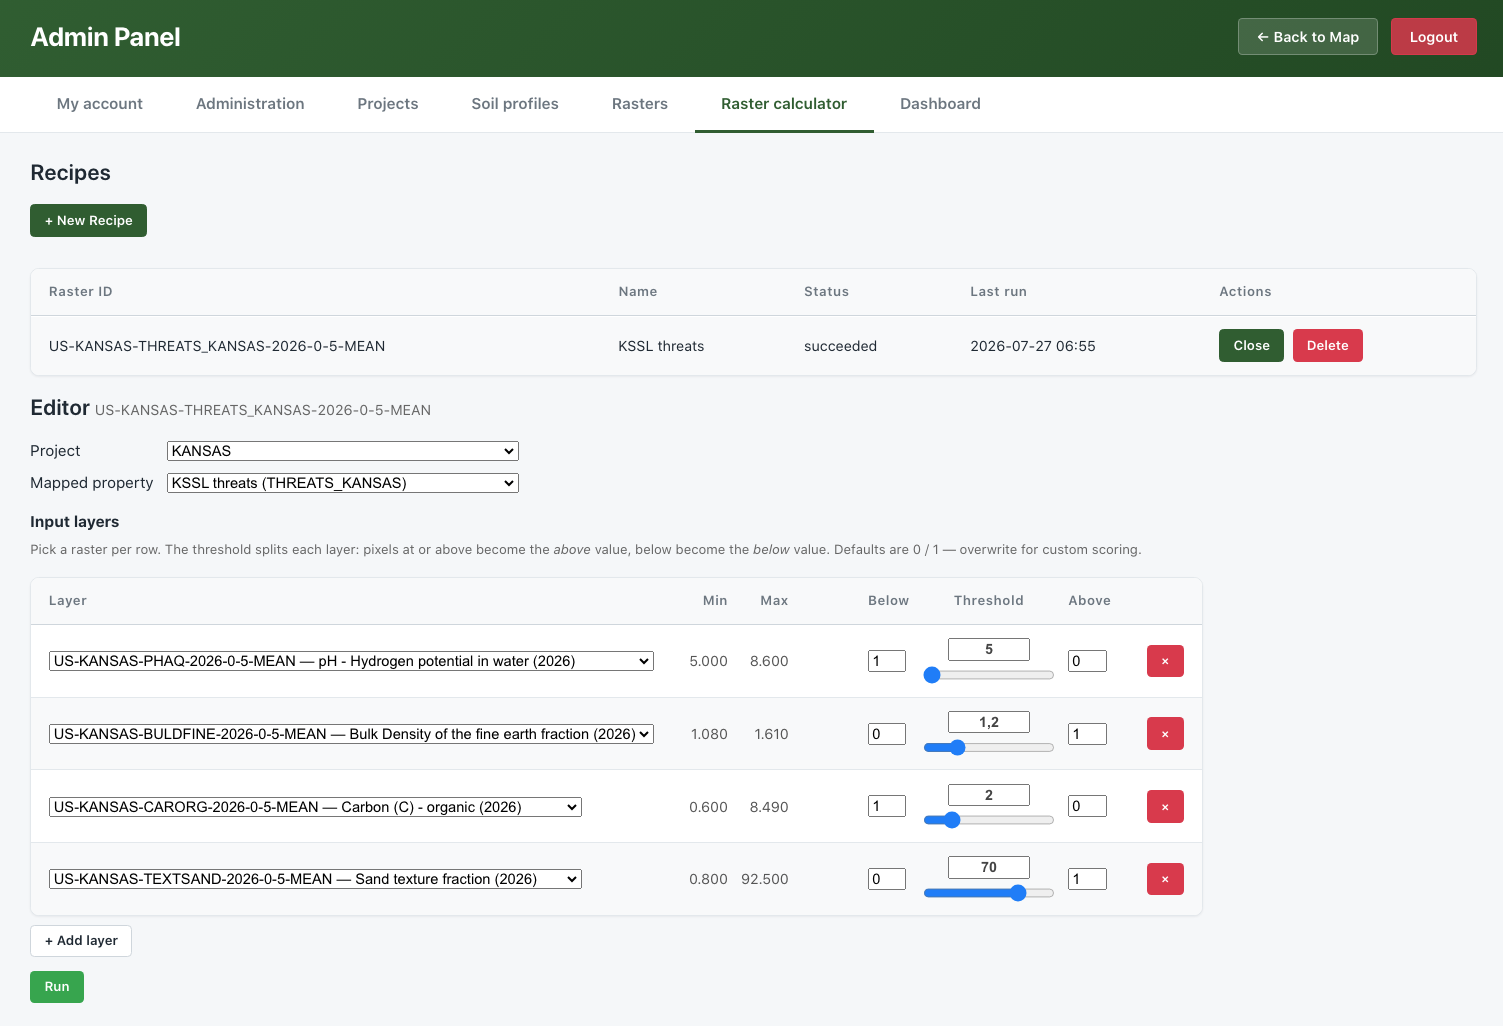This screenshot has height=1026, width=1503.
Task: Open the Project dropdown showing KANSAS
Action: 342,451
